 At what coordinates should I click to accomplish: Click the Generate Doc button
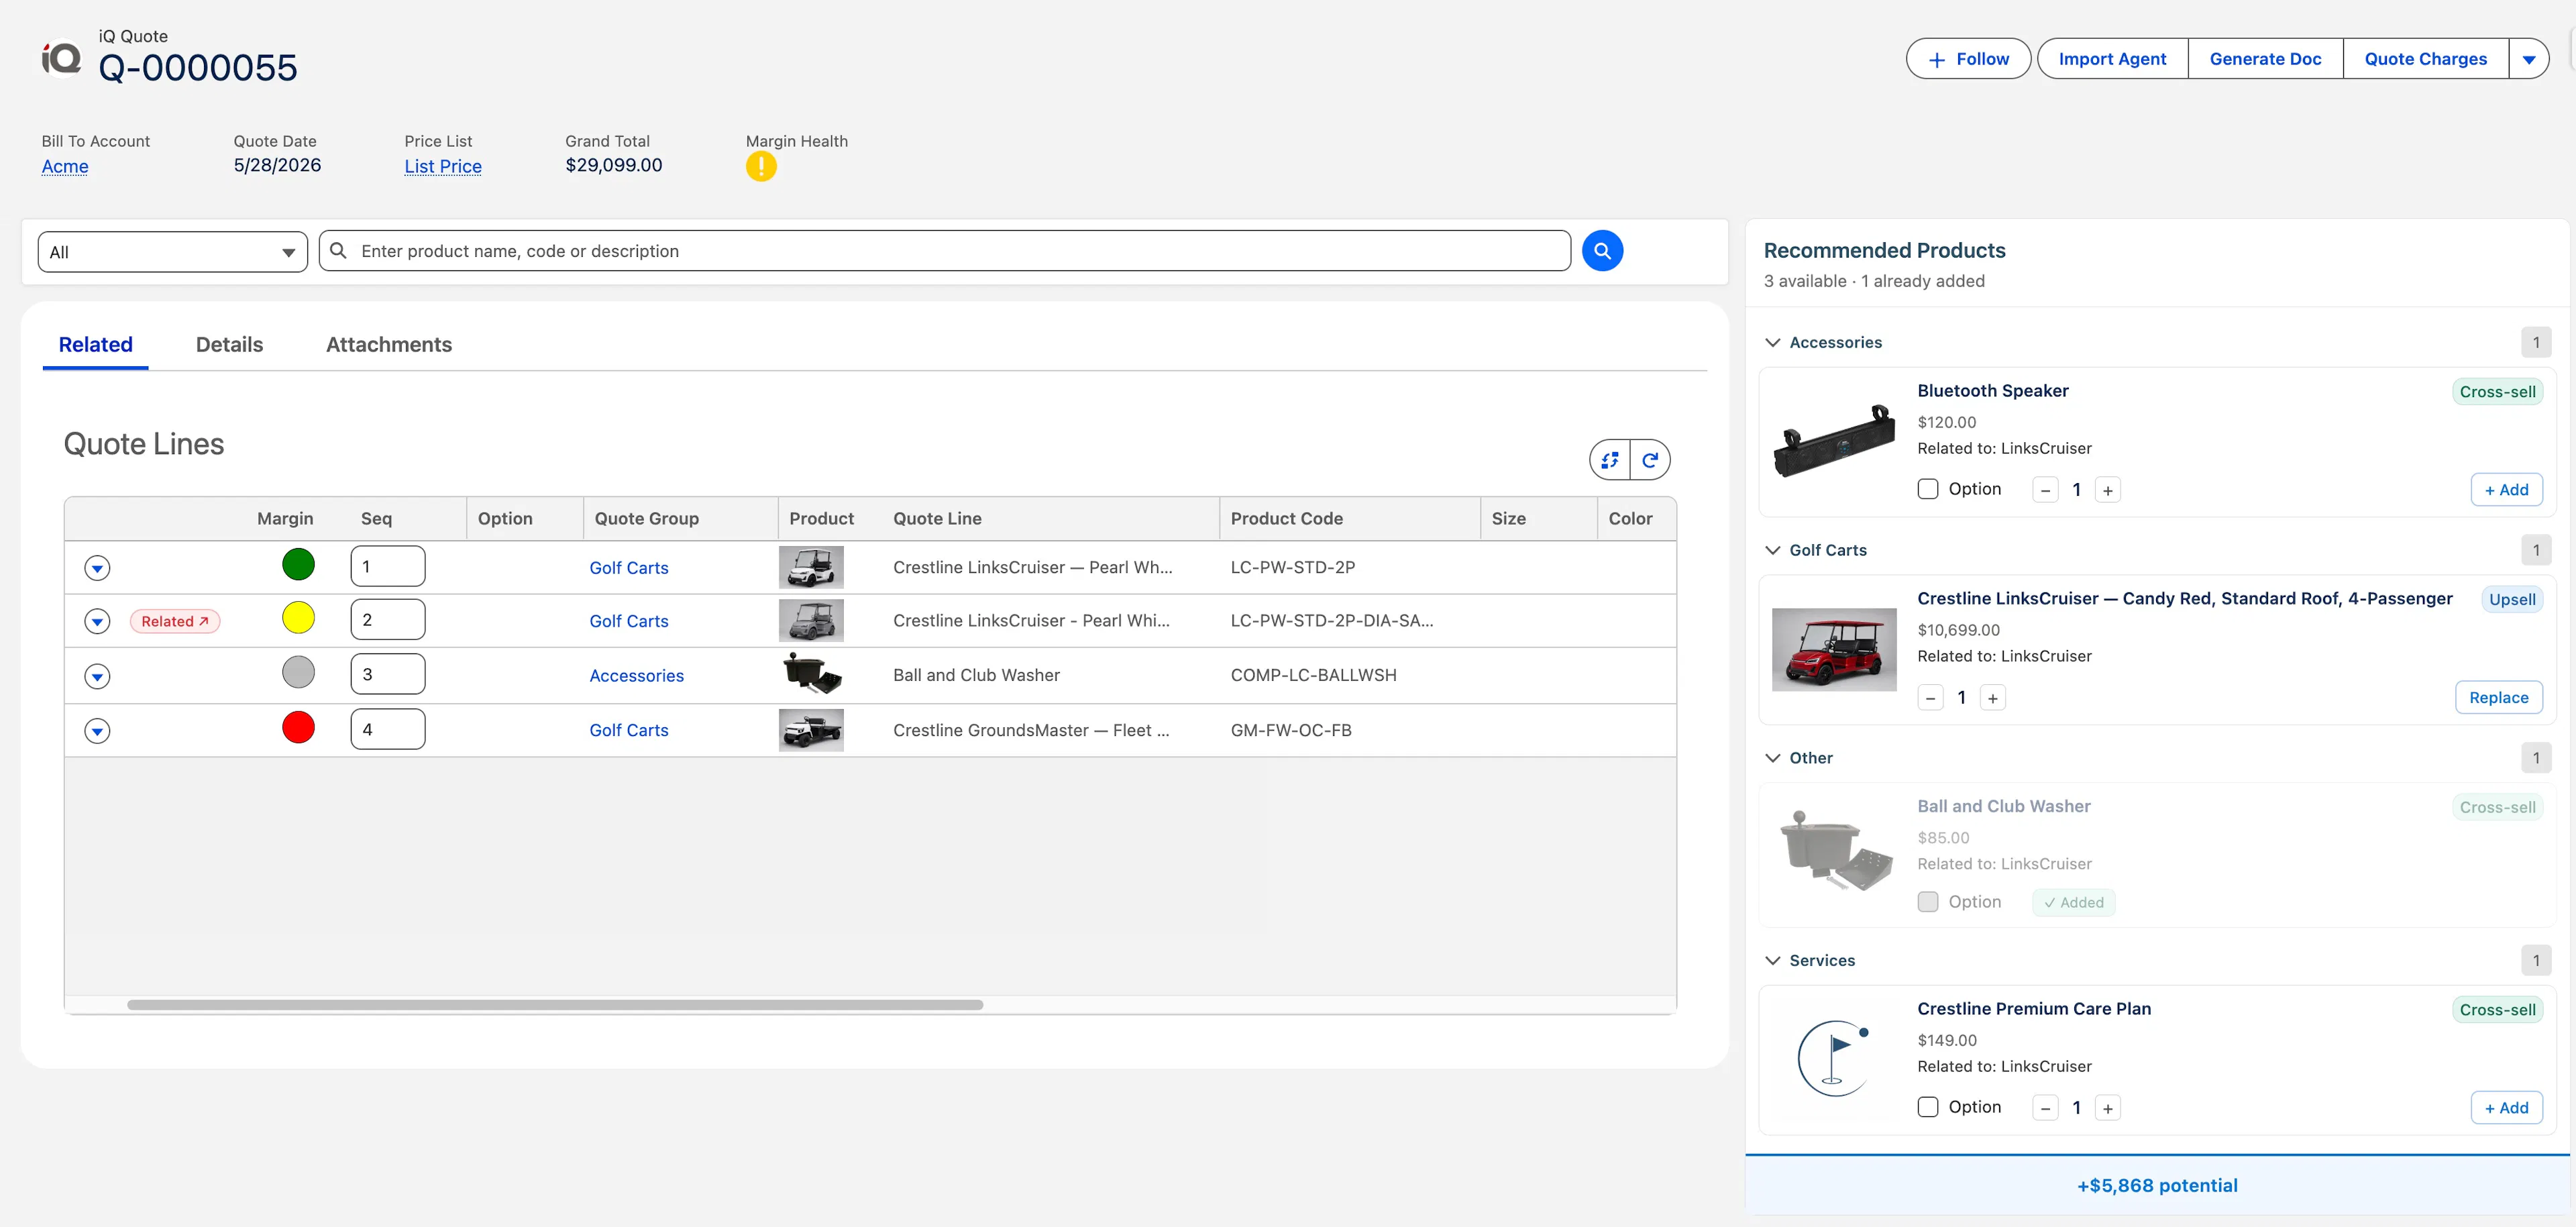pyautogui.click(x=2265, y=59)
